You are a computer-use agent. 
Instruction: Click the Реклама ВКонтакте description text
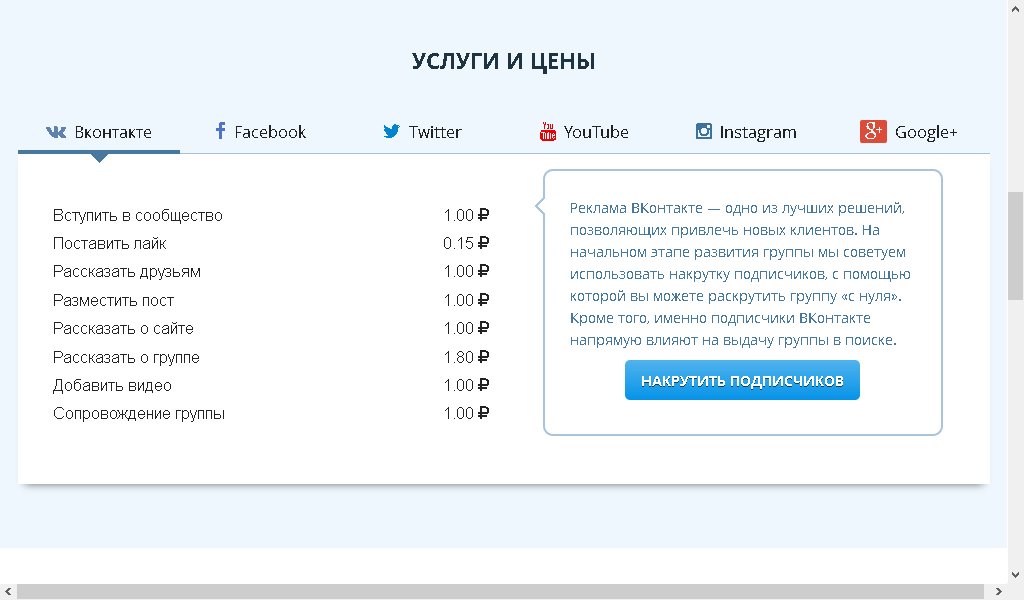740,274
